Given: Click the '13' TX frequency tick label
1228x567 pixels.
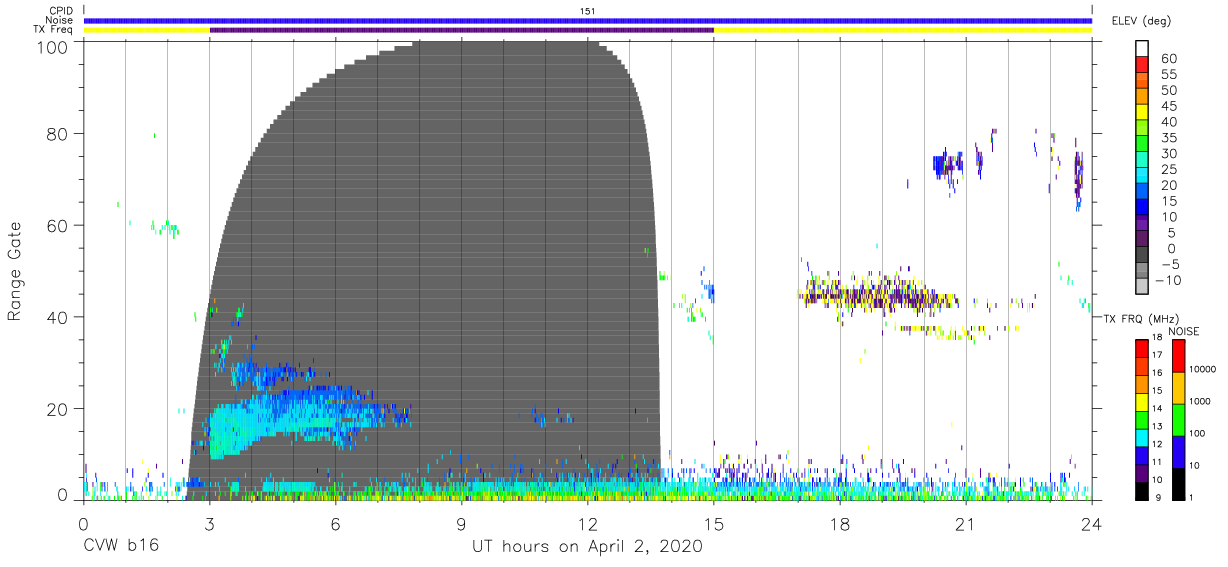Looking at the screenshot, I should (1158, 428).
